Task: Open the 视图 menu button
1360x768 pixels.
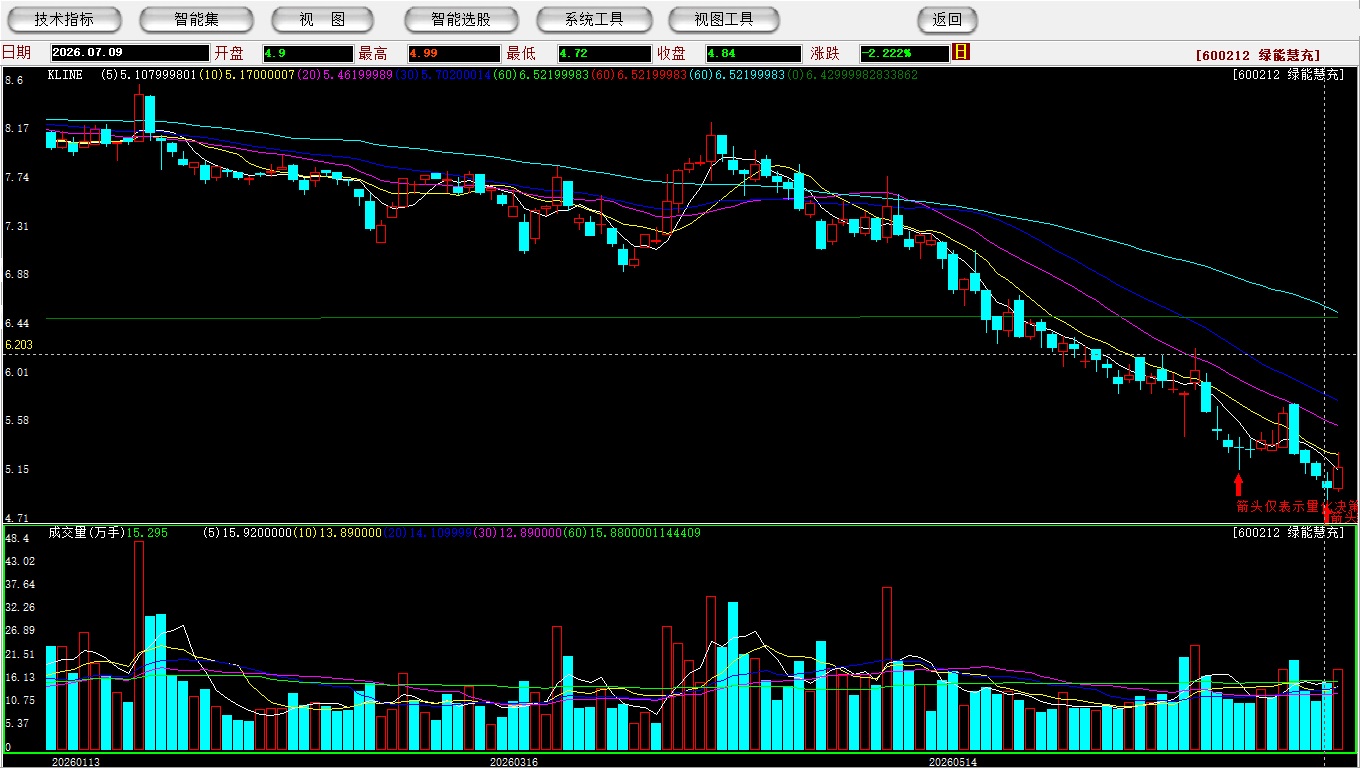Action: click(322, 20)
